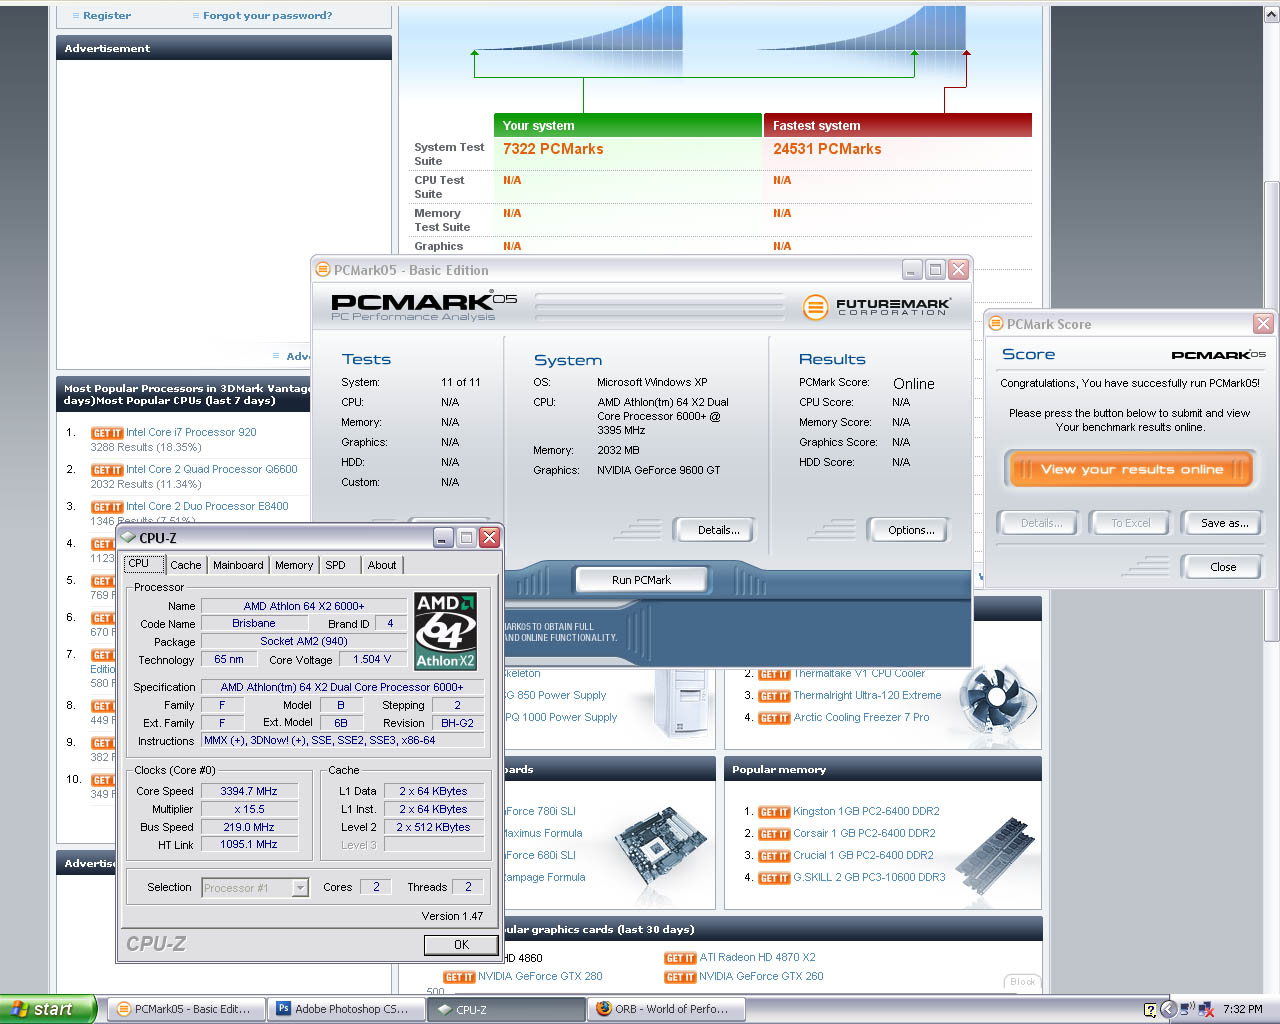Open Intel Core i7 Processor 920 link
Image resolution: width=1280 pixels, height=1024 pixels.
tap(191, 433)
